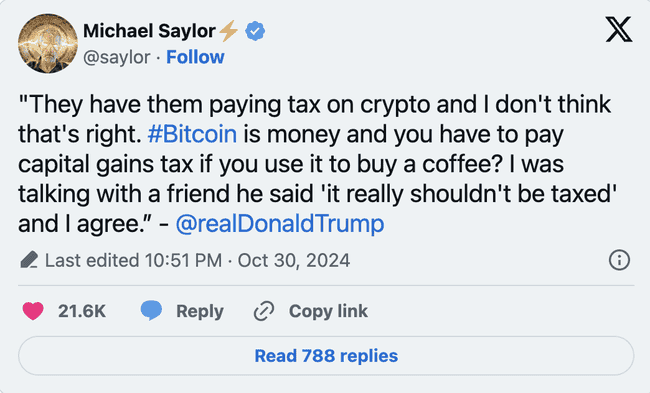Click the Reply text label
Image resolution: width=650 pixels, height=393 pixels.
click(200, 312)
